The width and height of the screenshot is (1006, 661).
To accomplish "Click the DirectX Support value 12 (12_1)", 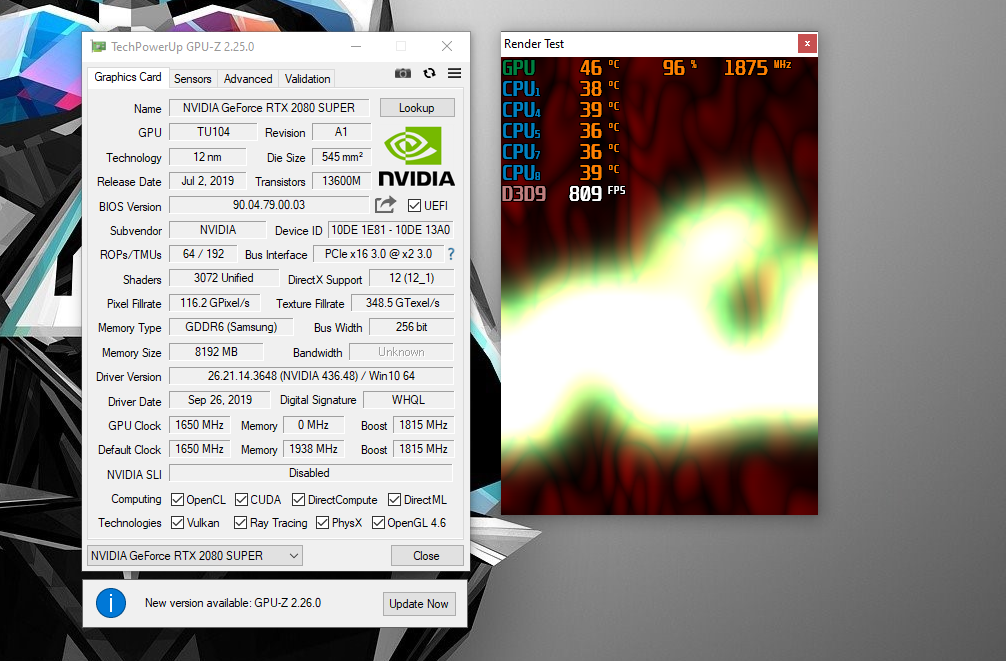I will coord(412,279).
